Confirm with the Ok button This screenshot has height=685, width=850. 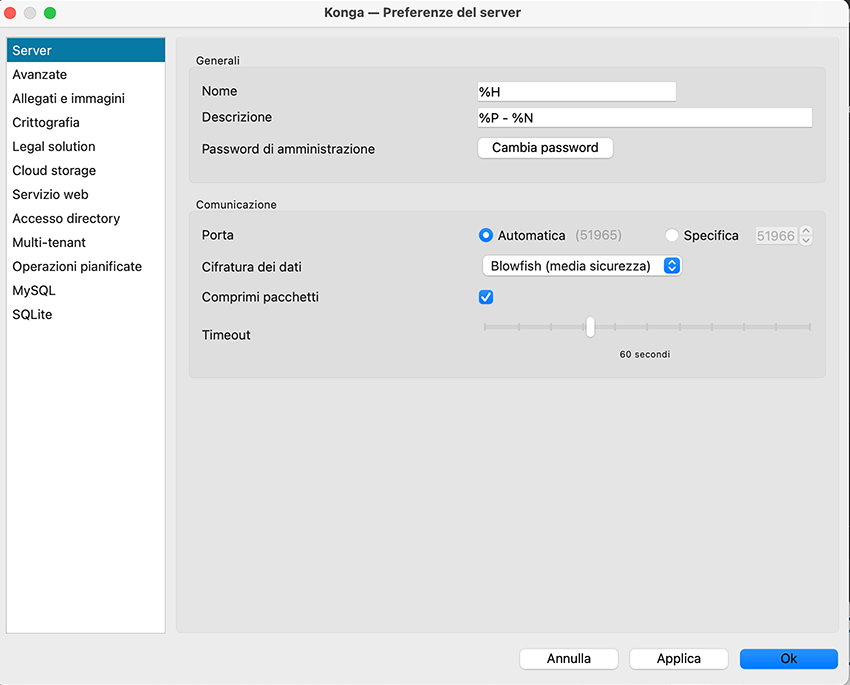pos(788,659)
